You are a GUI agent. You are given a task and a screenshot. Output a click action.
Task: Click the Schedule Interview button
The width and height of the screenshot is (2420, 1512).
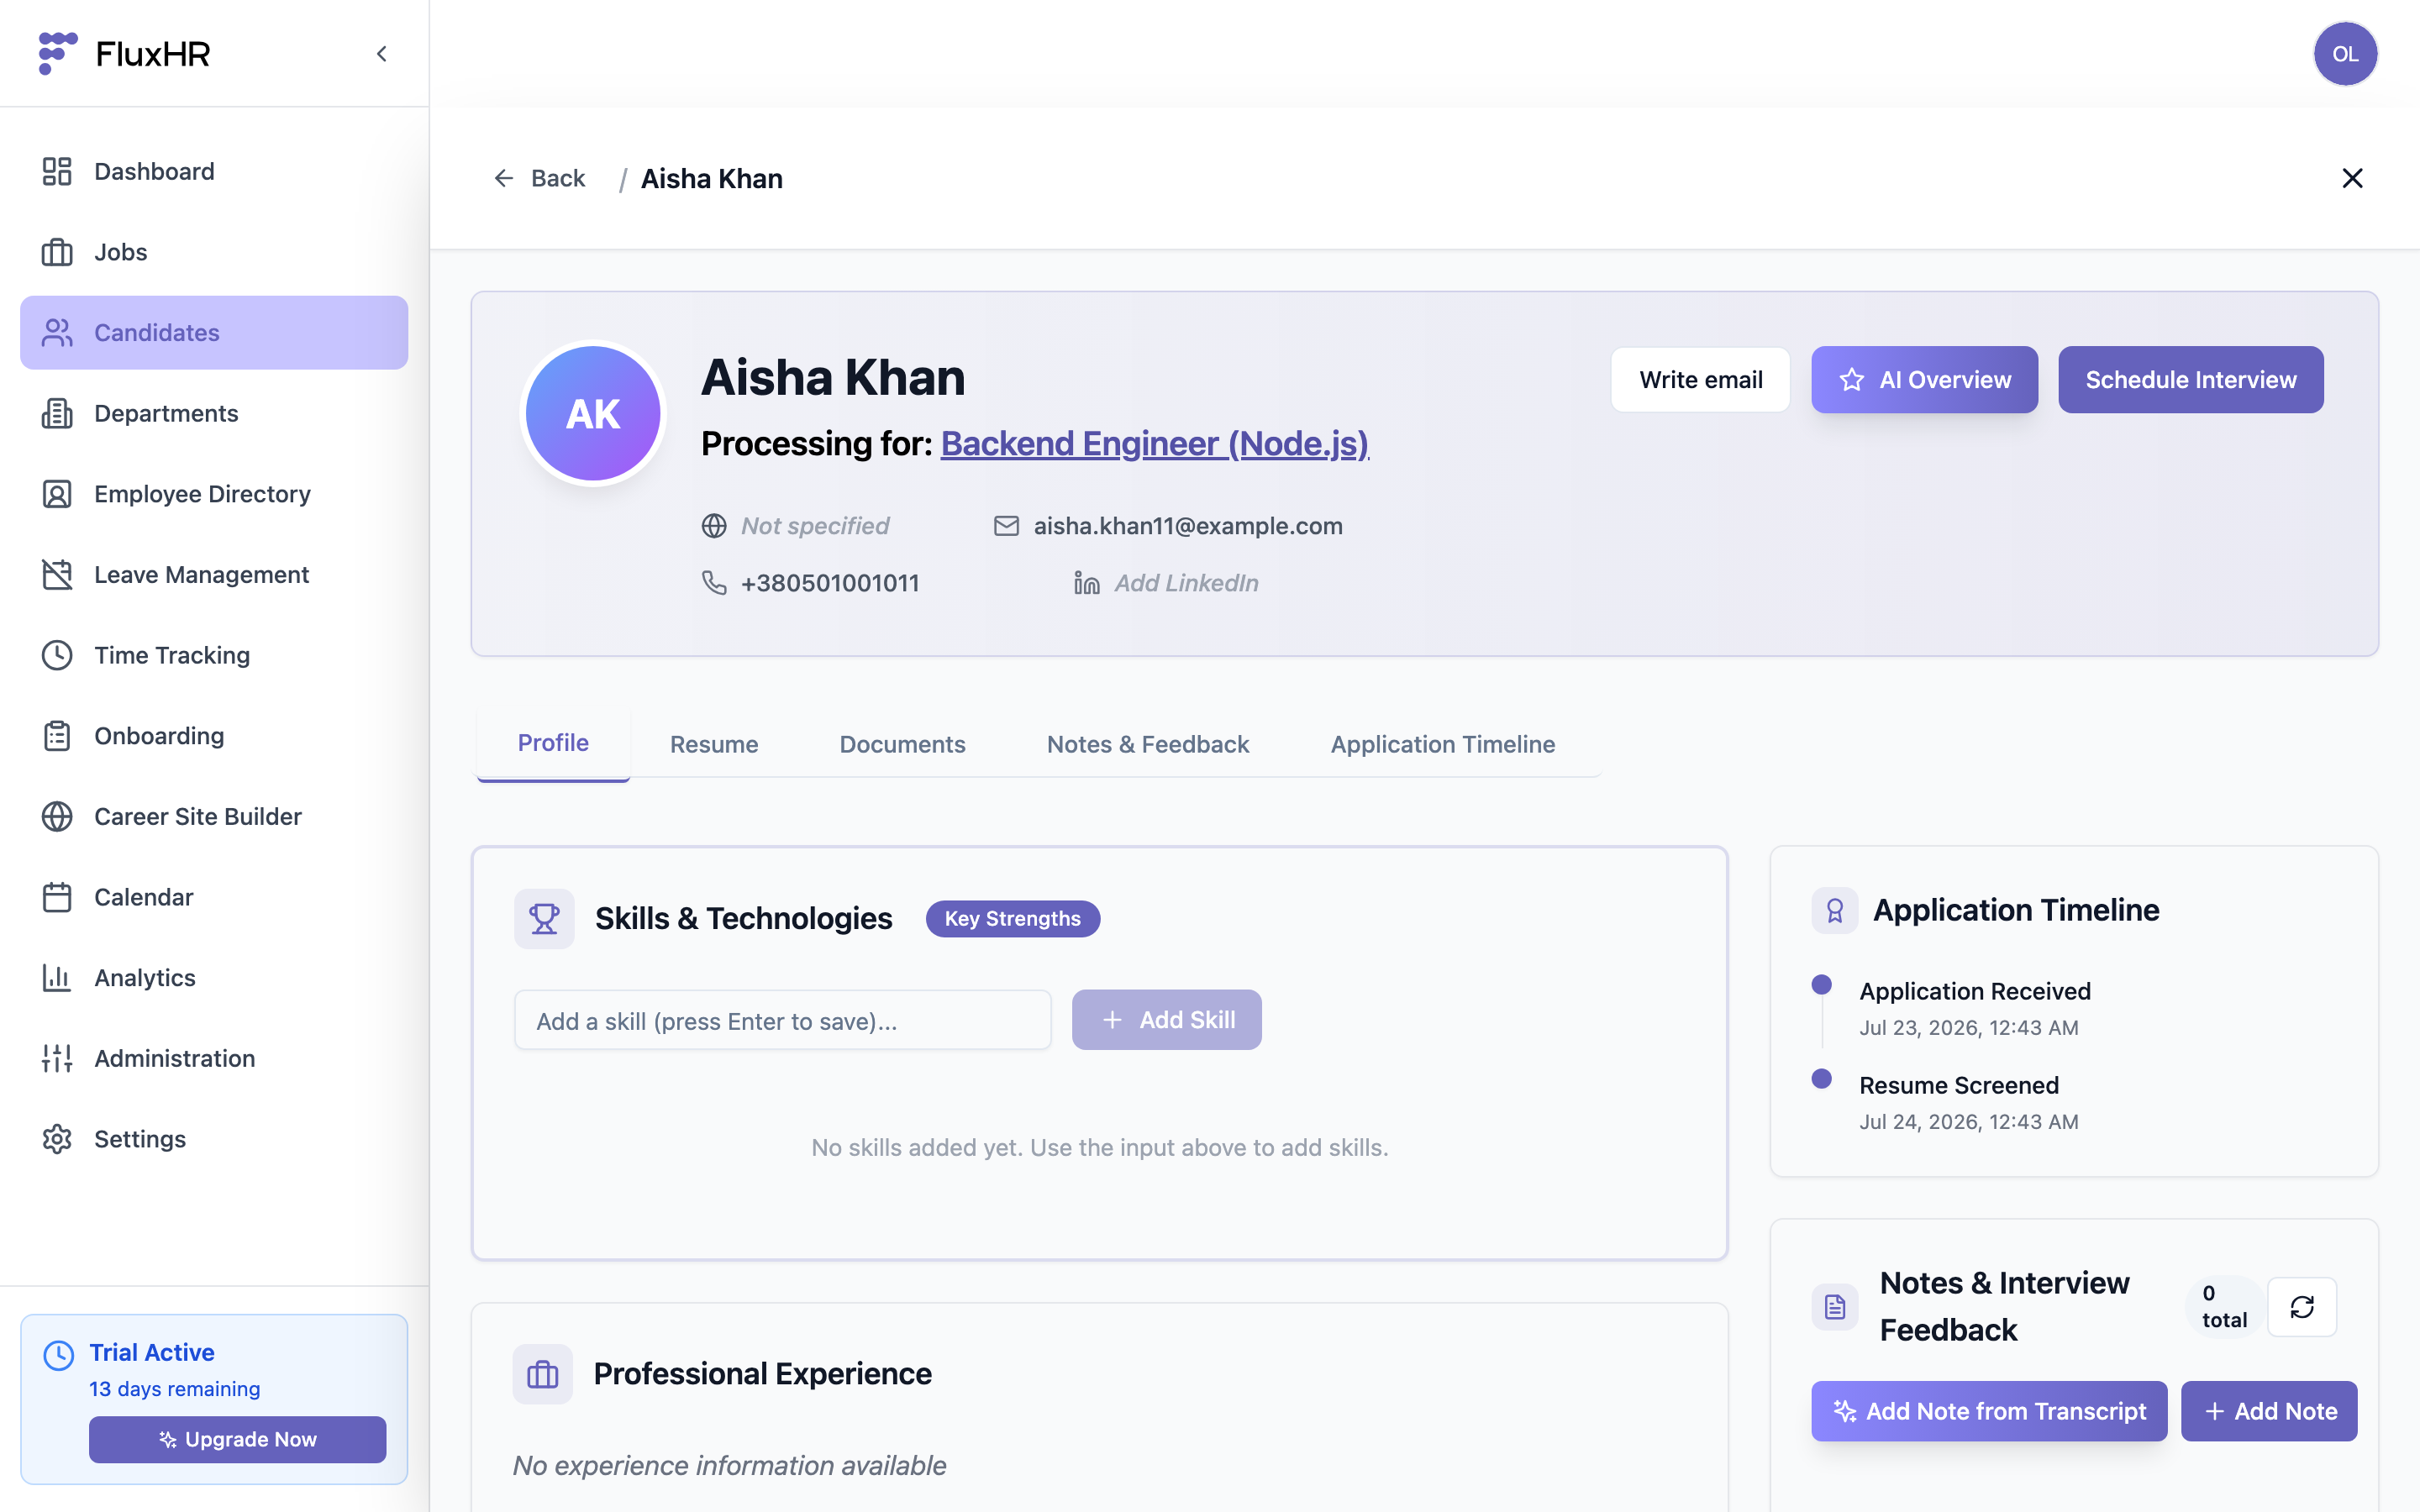tap(2190, 380)
